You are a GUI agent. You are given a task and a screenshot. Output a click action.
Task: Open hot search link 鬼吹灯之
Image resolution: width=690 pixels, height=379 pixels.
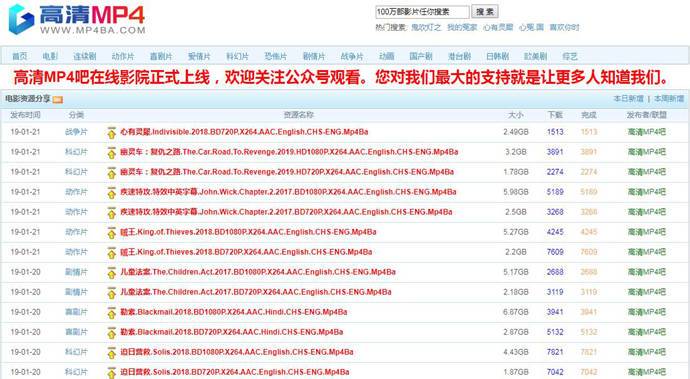point(426,27)
